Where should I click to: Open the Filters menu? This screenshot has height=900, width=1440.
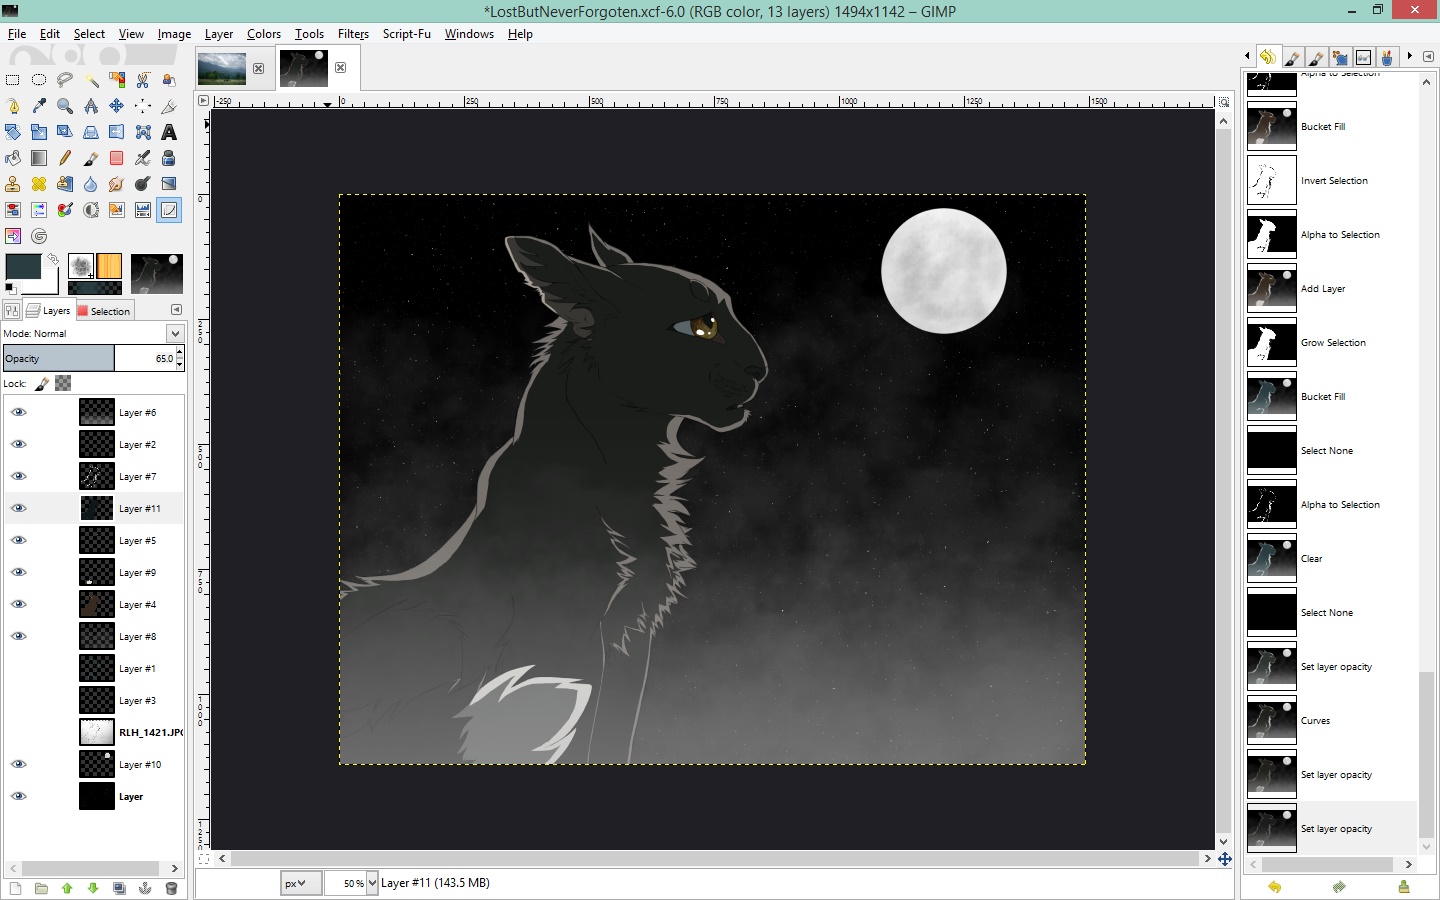point(353,33)
